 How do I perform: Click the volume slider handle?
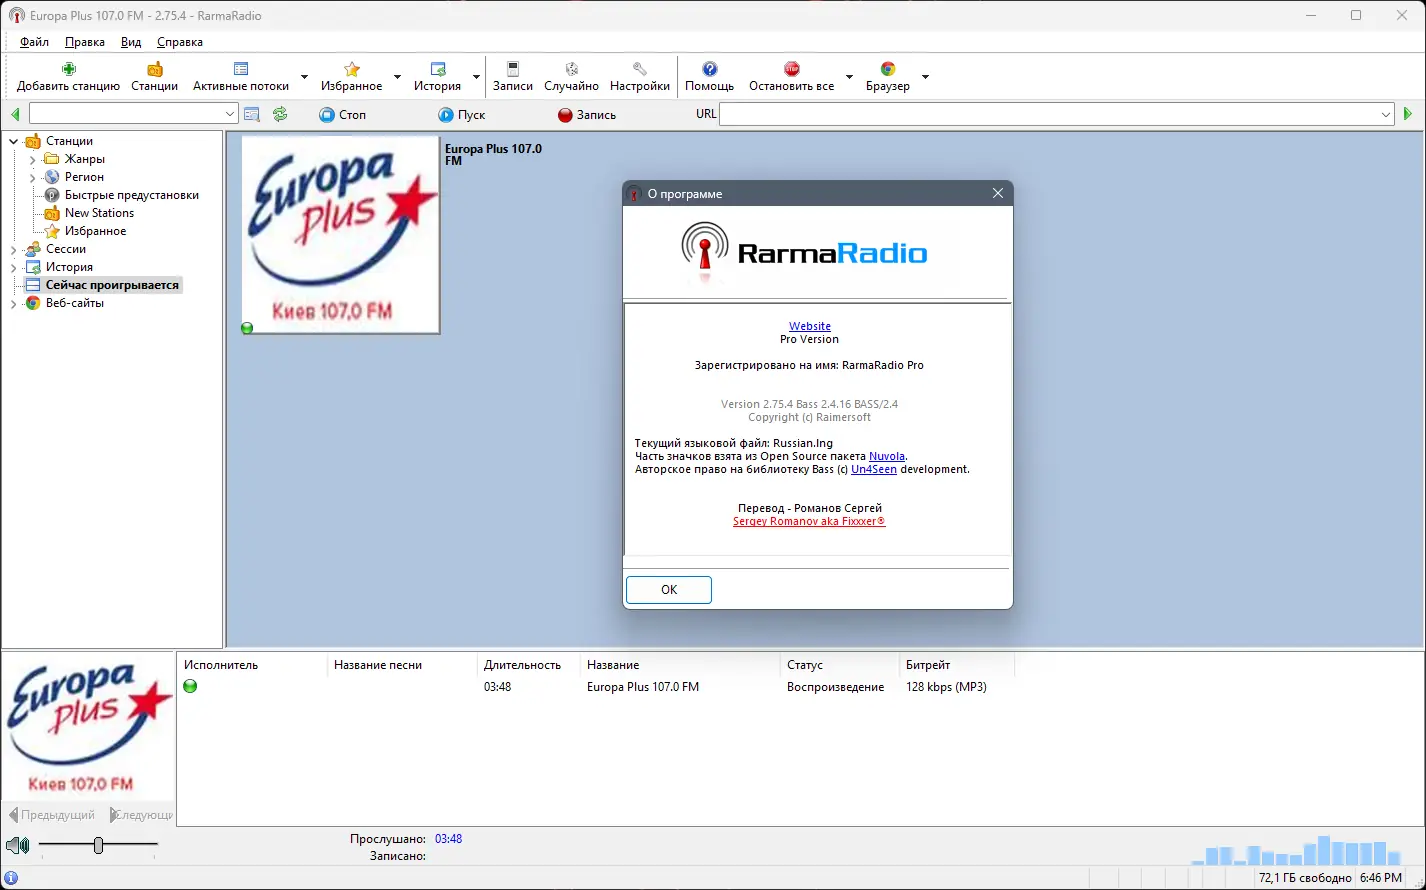tap(98, 846)
